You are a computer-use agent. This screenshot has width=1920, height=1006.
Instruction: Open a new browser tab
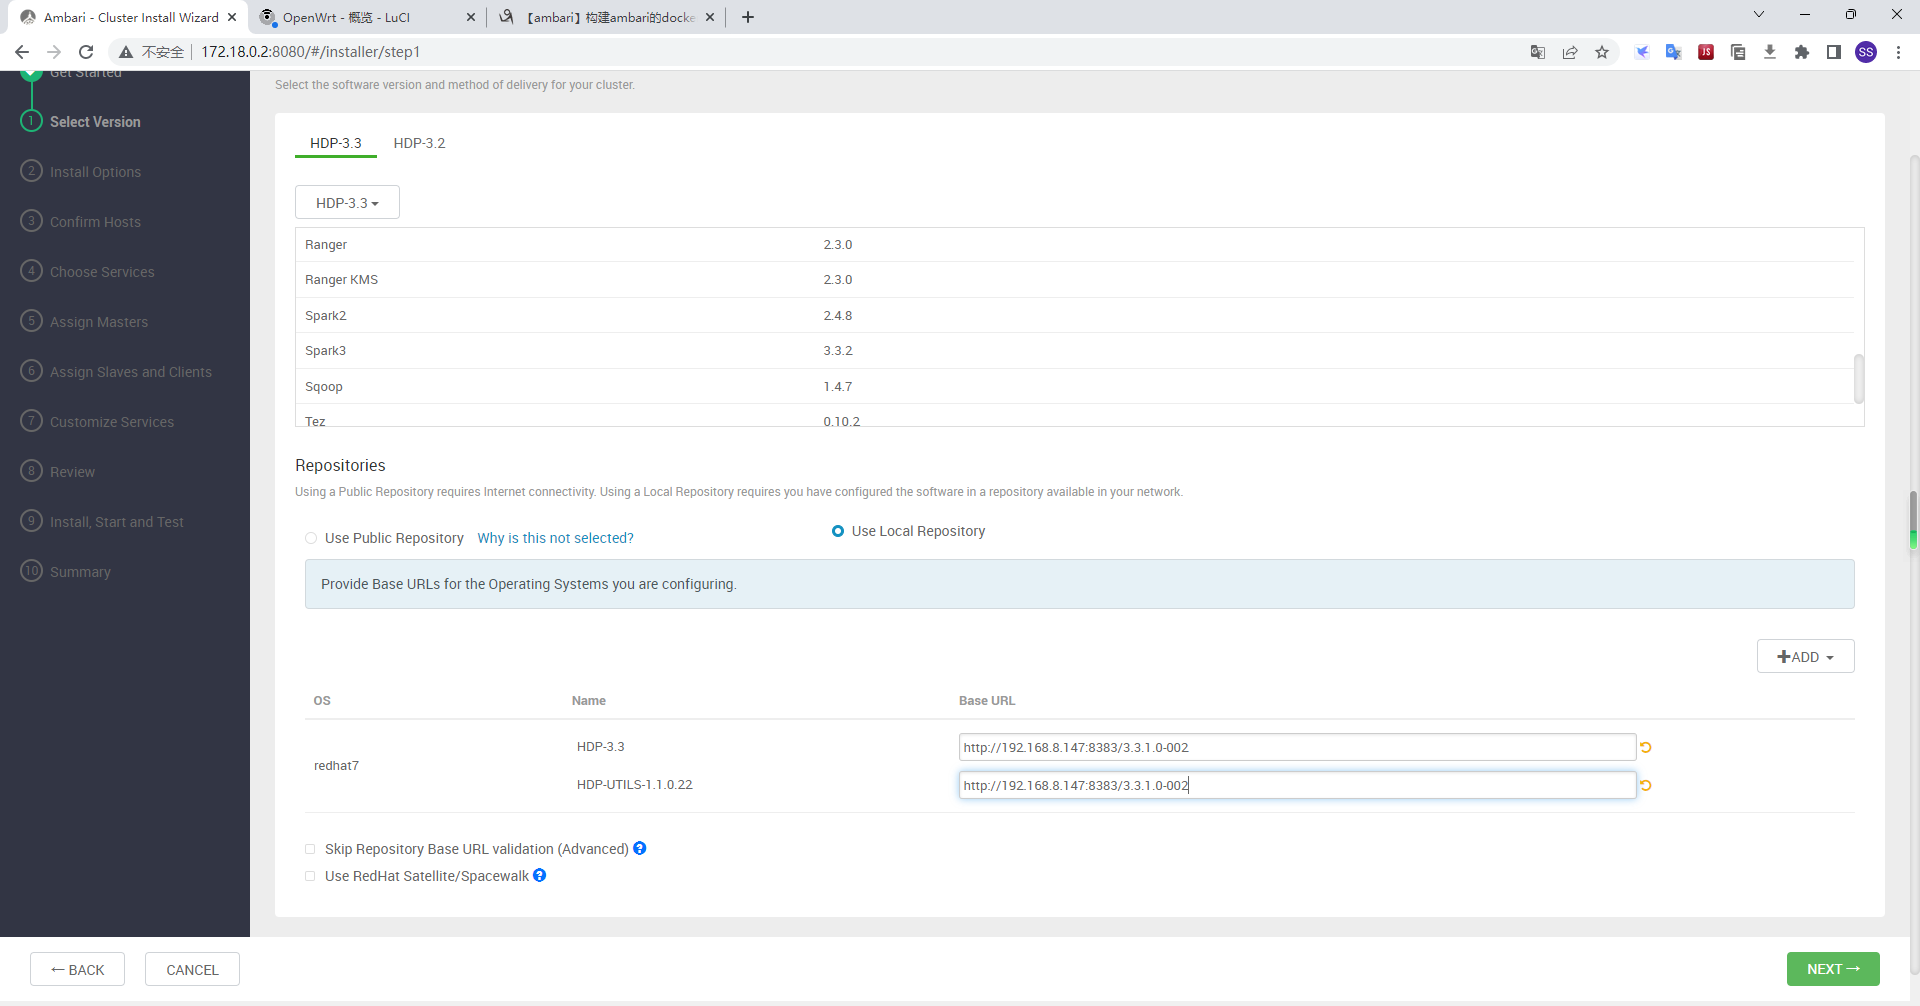click(x=748, y=17)
